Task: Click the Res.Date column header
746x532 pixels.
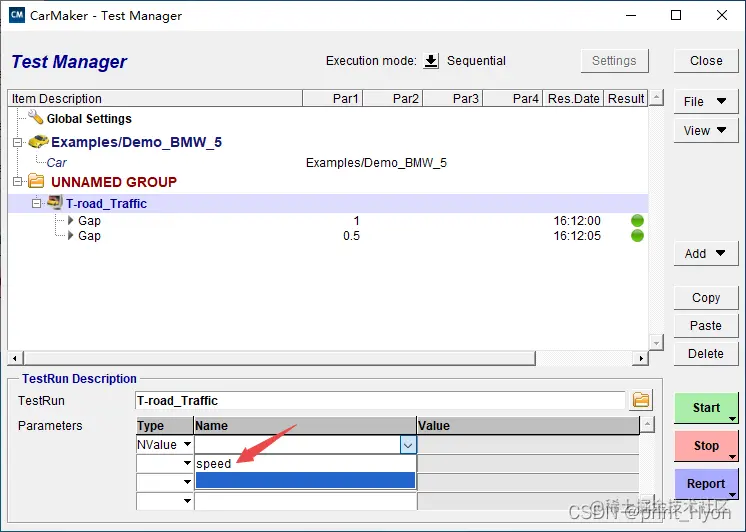Action: click(573, 99)
